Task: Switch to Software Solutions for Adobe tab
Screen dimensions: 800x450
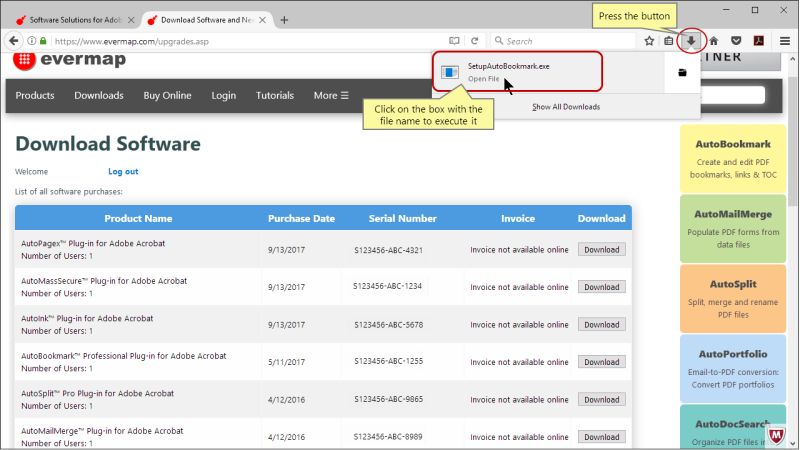Action: click(x=74, y=20)
